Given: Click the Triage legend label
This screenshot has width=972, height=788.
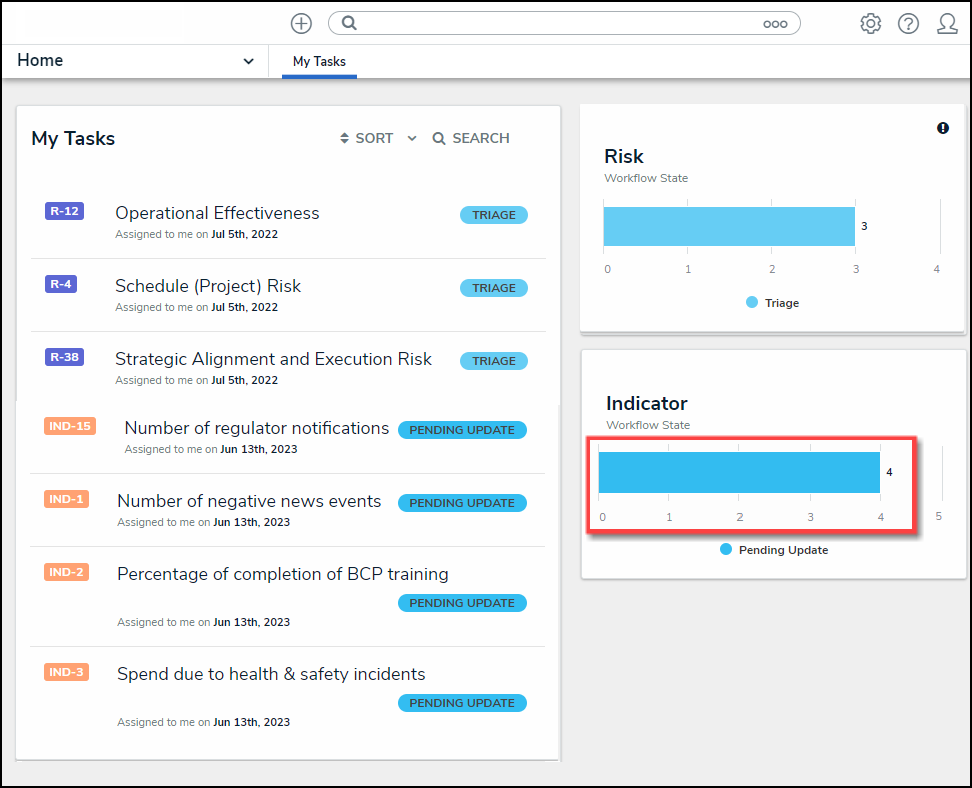Looking at the screenshot, I should (782, 303).
